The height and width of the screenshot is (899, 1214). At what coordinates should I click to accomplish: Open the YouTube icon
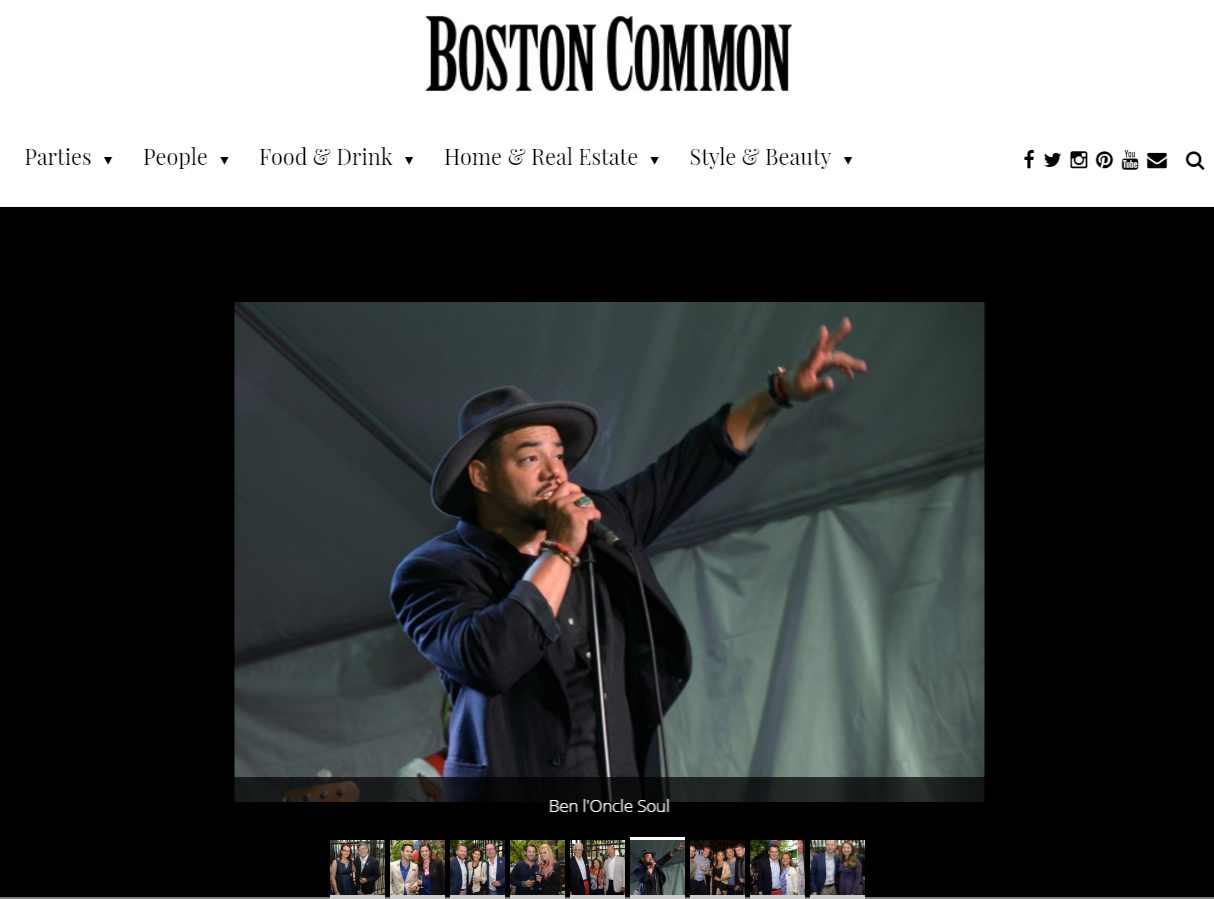[x=1130, y=160]
